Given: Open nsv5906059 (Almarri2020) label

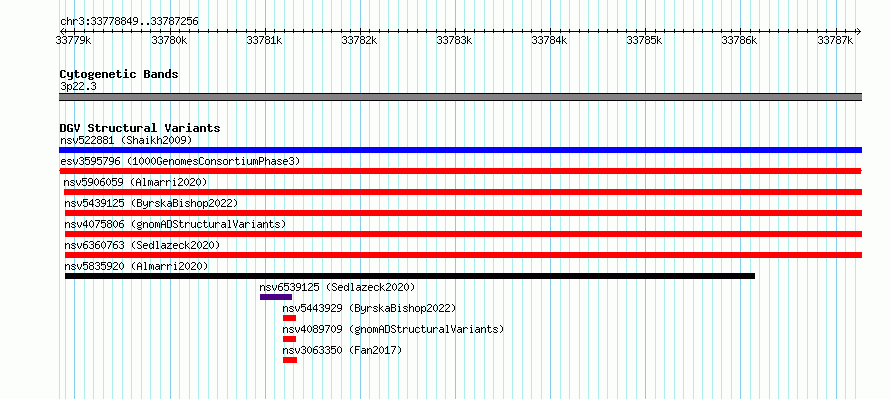Looking at the screenshot, I should 136,182.
